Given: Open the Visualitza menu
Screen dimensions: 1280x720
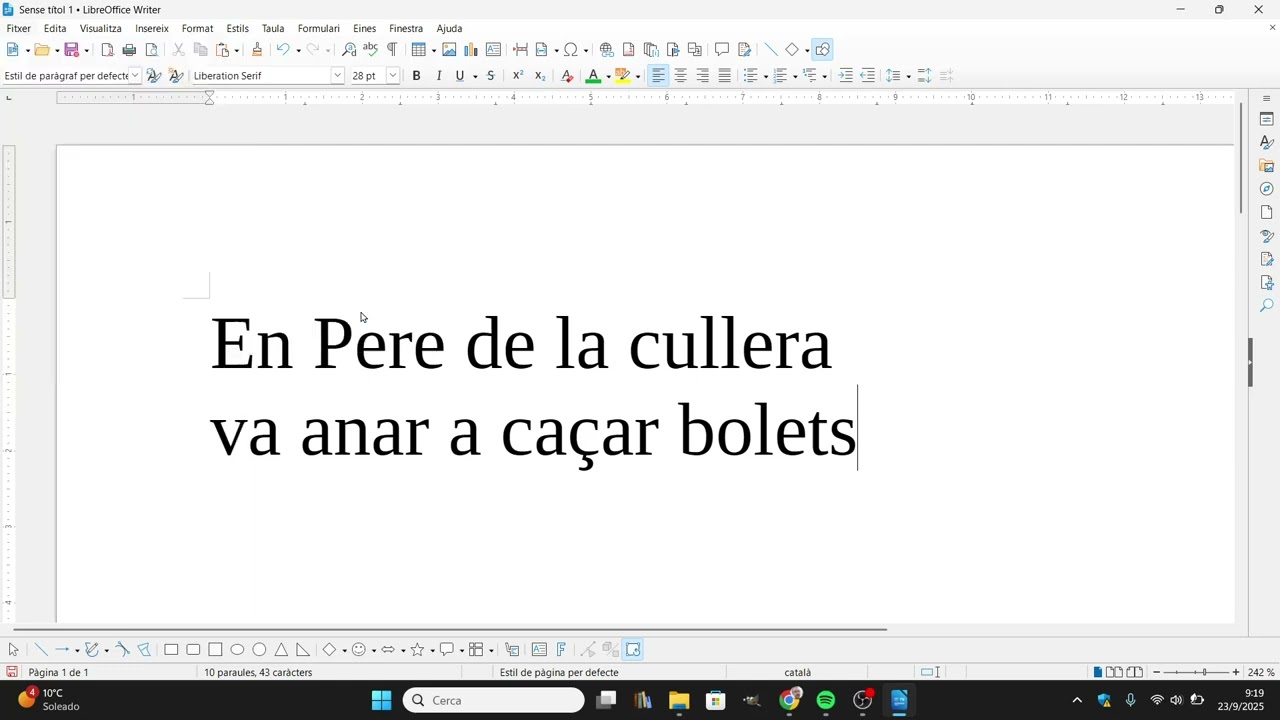Looking at the screenshot, I should tap(101, 29).
